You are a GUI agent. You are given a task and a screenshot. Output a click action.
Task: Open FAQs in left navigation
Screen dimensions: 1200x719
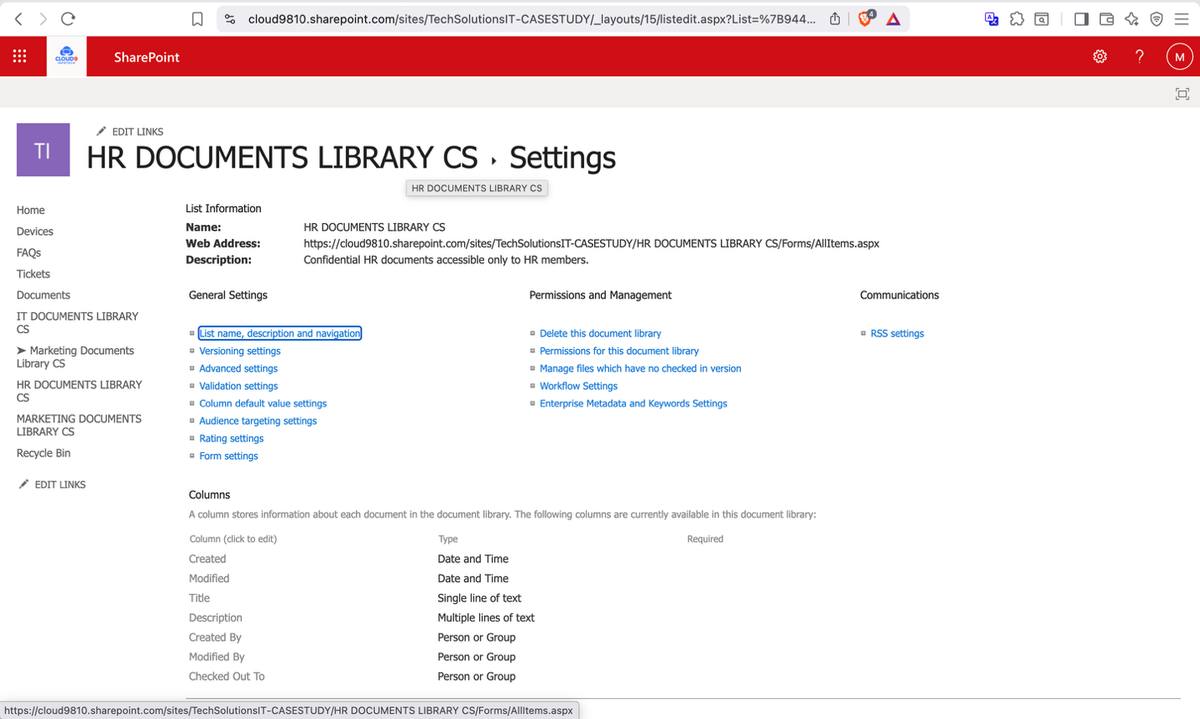pyautogui.click(x=29, y=252)
